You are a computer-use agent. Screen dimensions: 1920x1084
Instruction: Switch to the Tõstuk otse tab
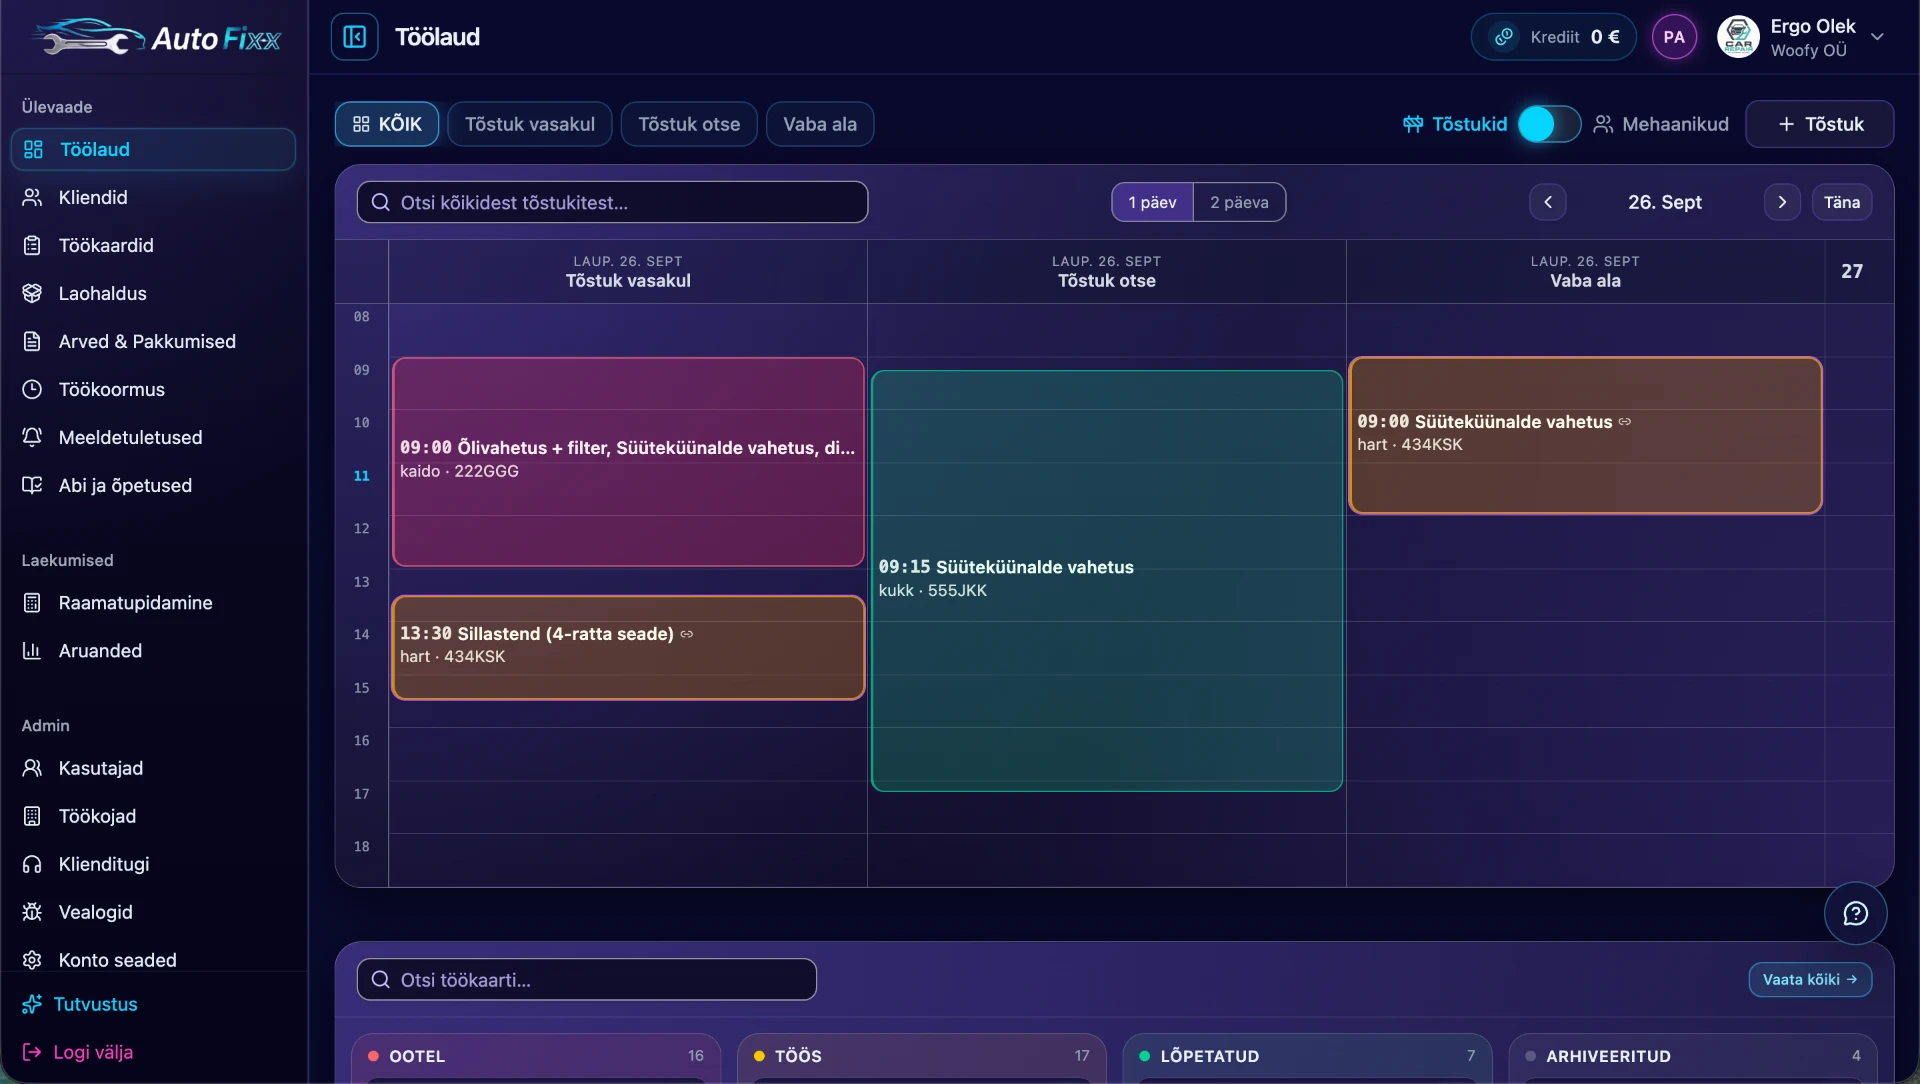point(689,124)
